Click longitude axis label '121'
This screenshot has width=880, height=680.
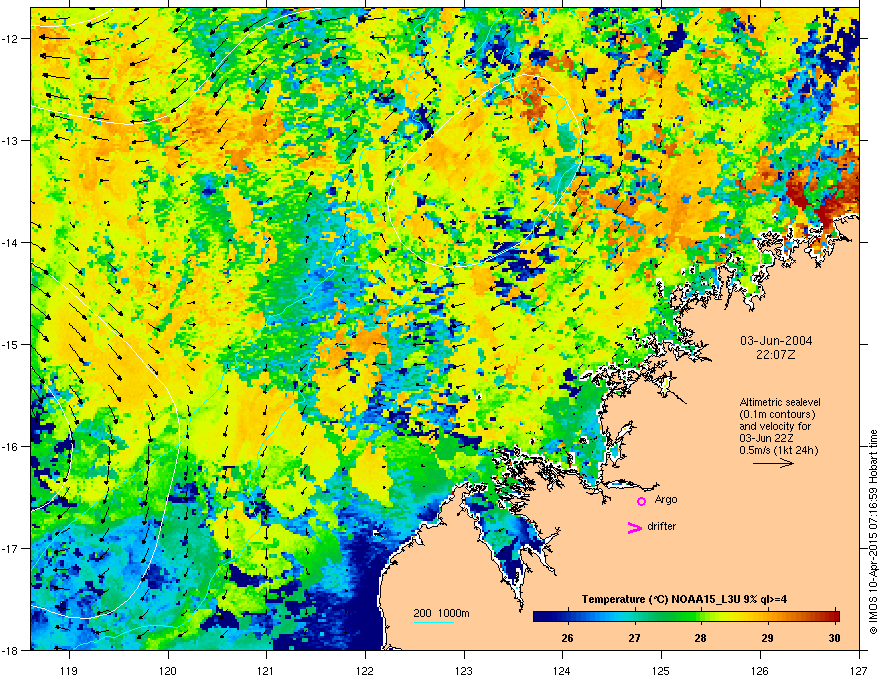tap(266, 670)
